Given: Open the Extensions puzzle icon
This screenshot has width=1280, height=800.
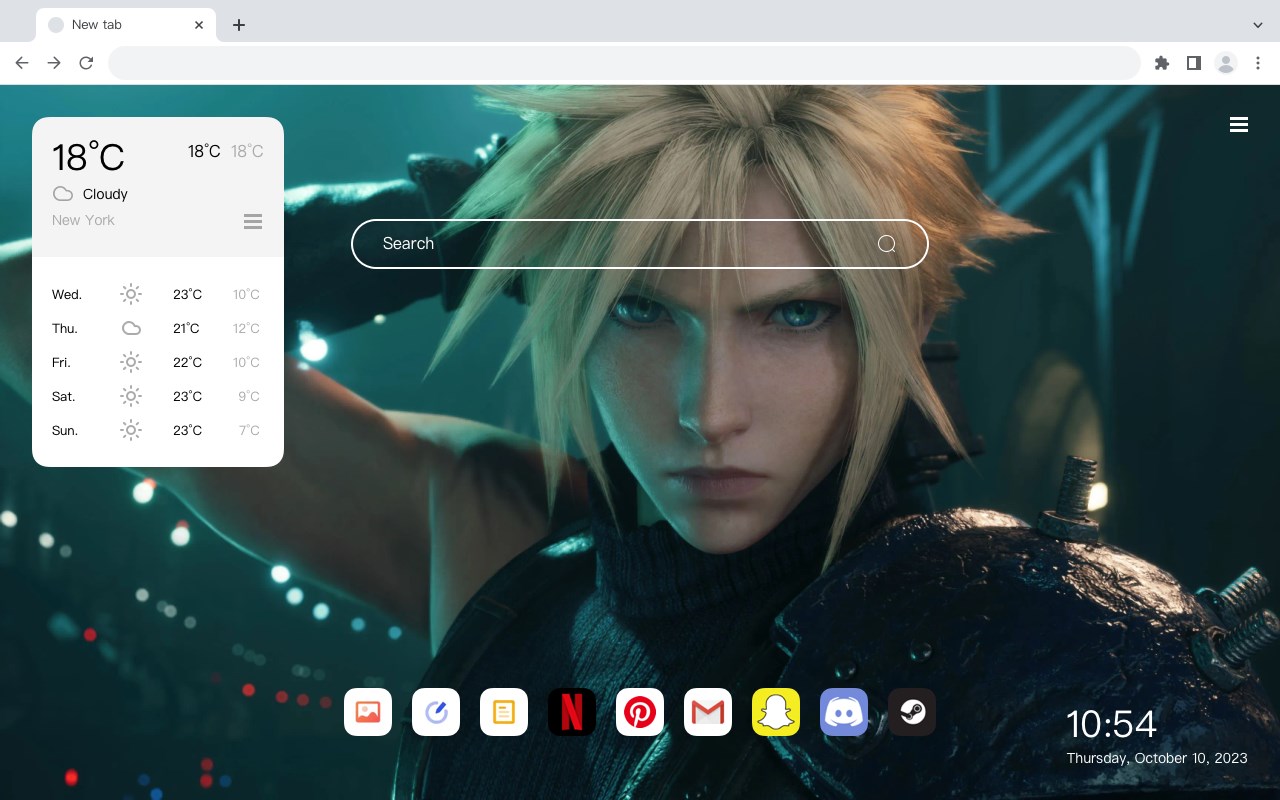Looking at the screenshot, I should click(x=1161, y=63).
